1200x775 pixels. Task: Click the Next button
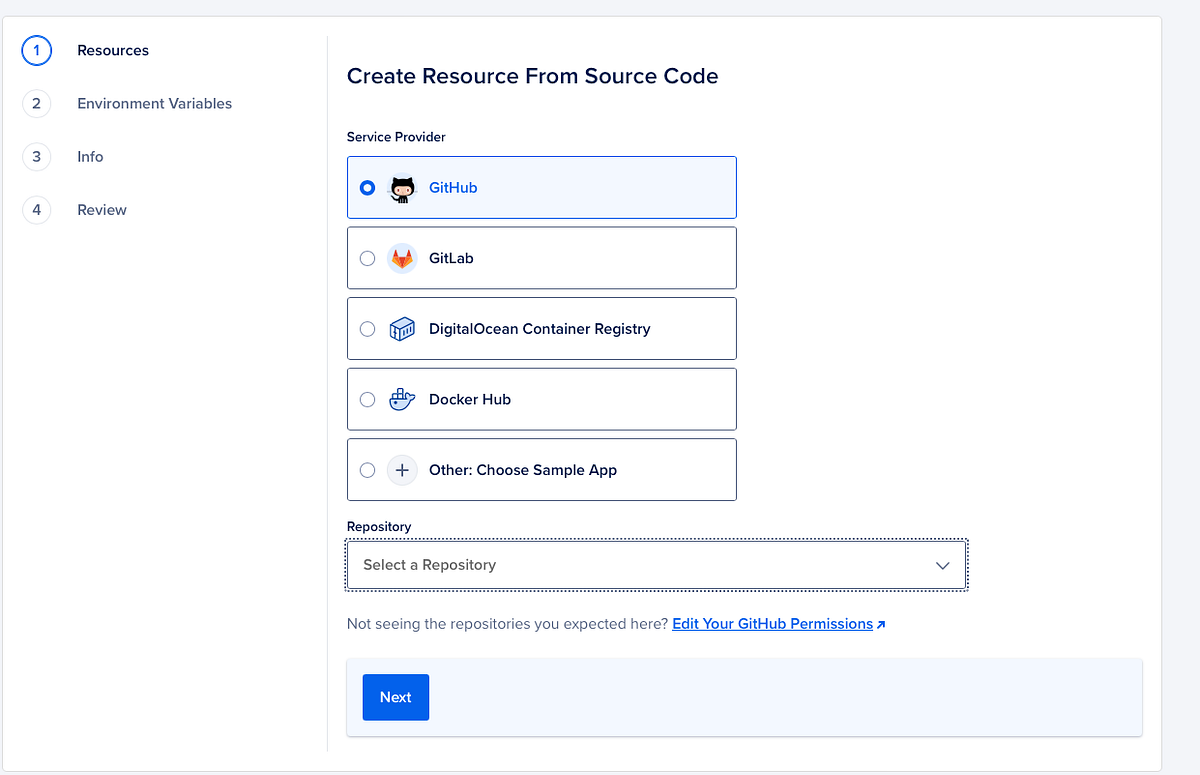pyautogui.click(x=395, y=697)
